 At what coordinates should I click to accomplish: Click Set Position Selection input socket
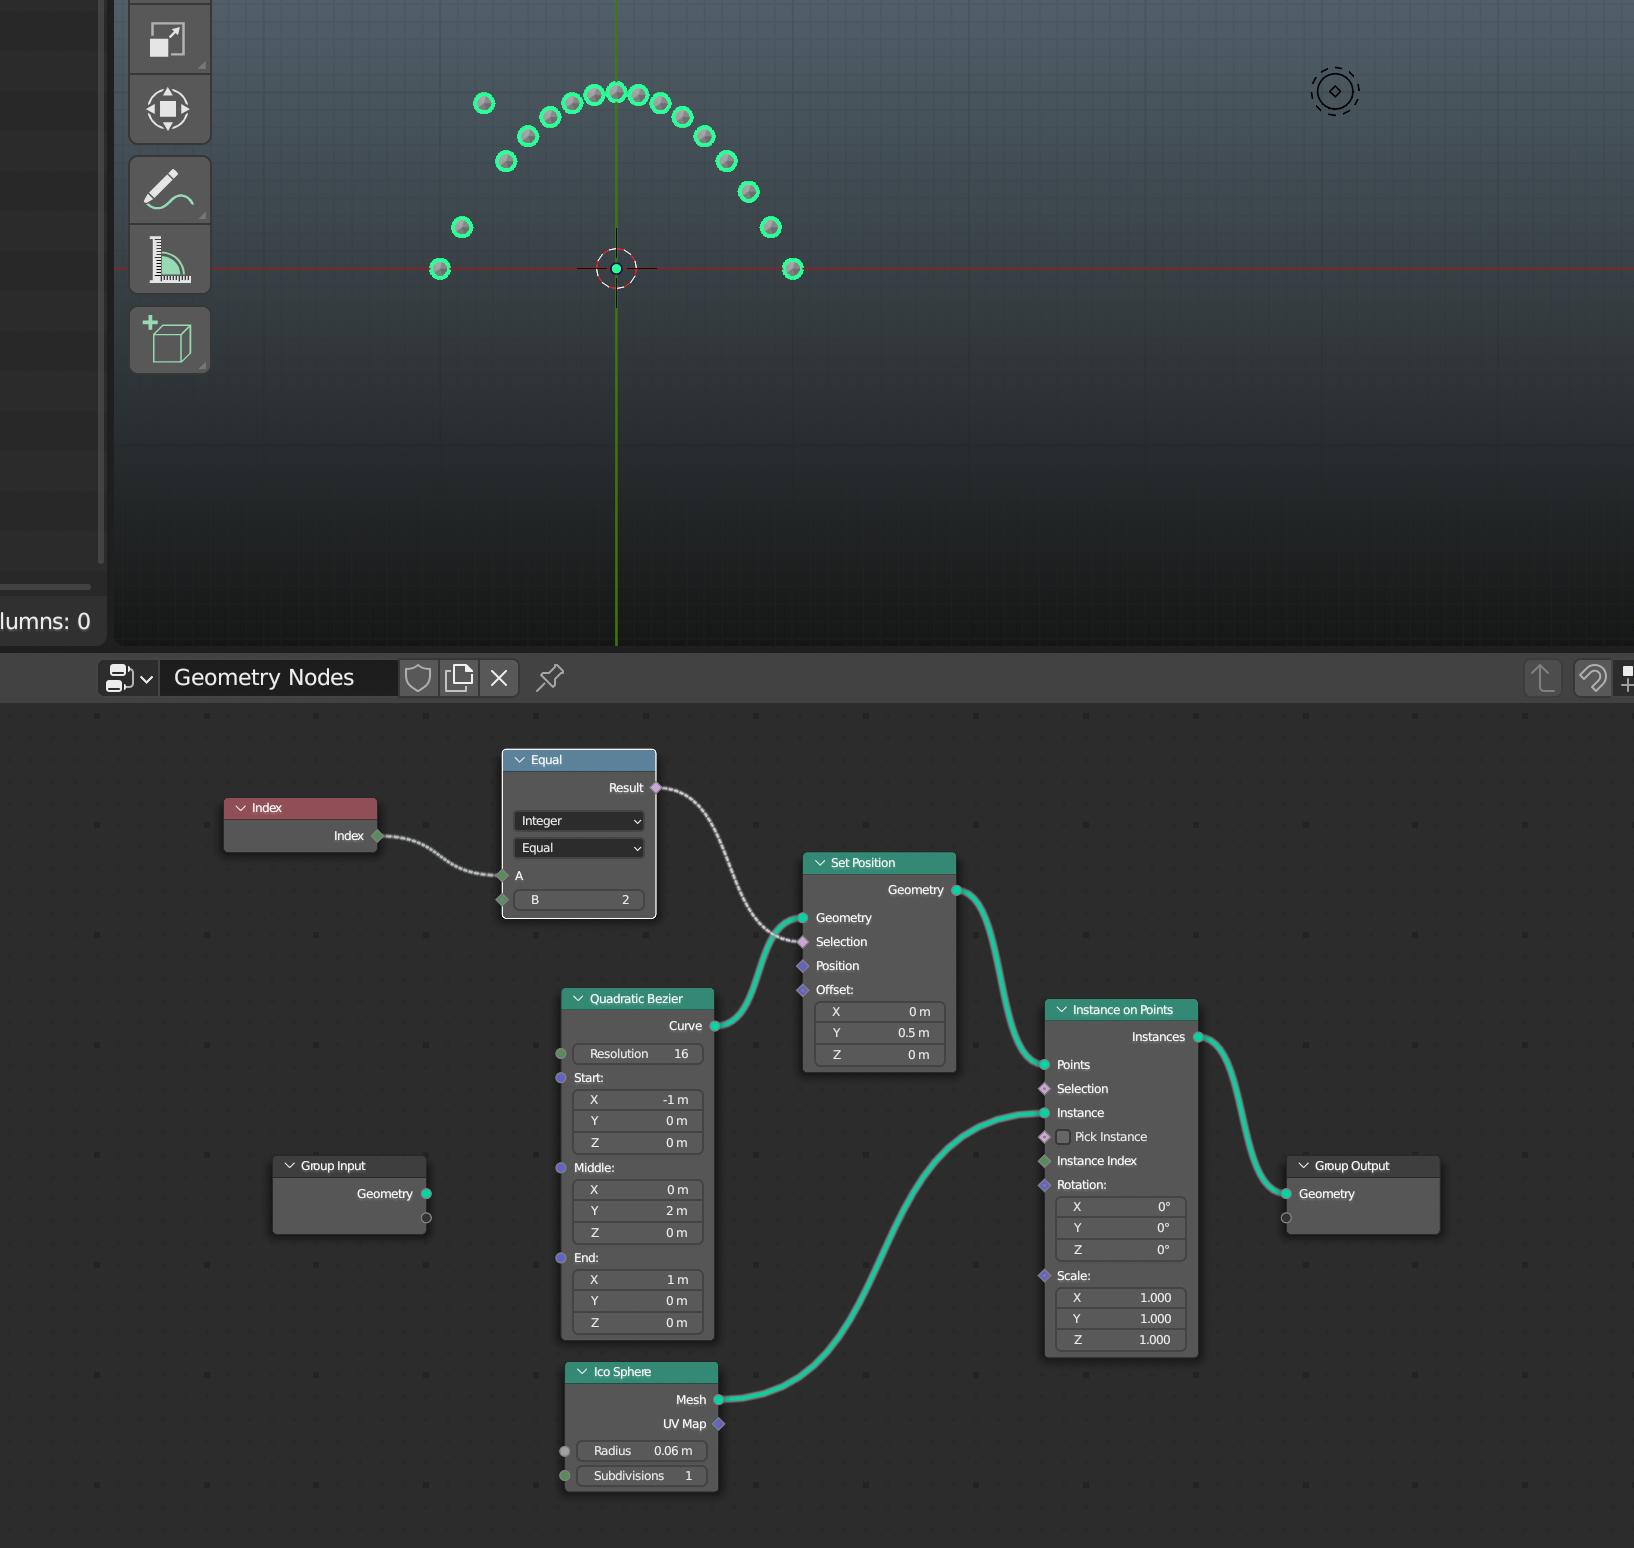click(803, 942)
